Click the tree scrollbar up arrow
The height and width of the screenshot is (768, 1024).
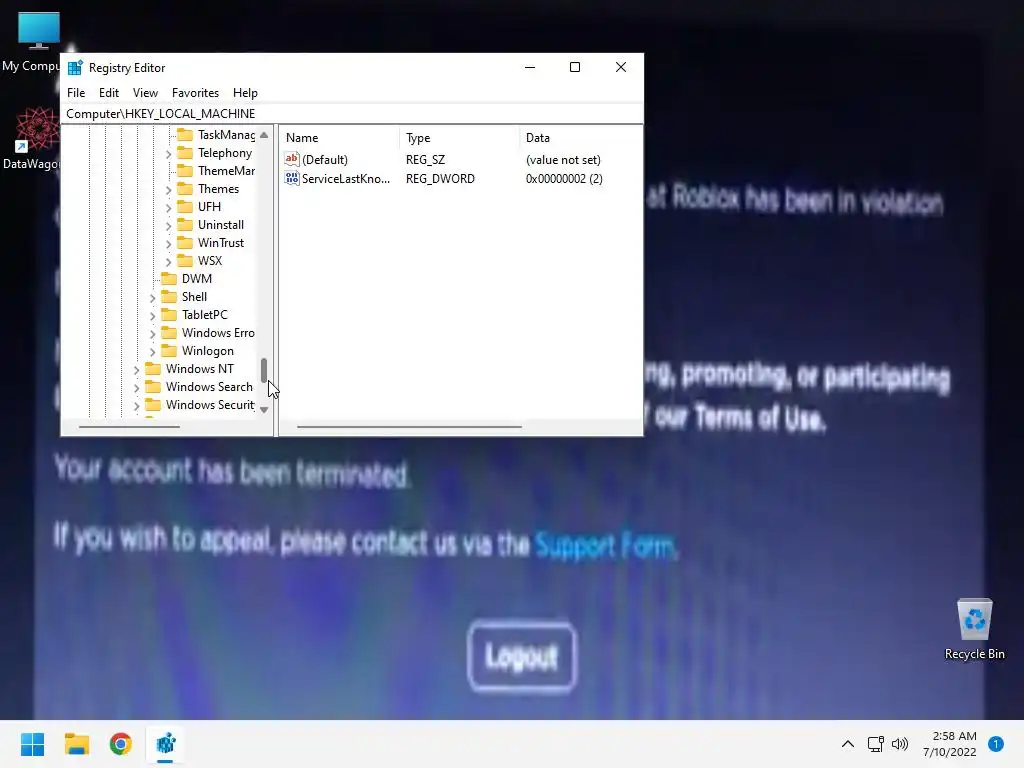pos(264,135)
